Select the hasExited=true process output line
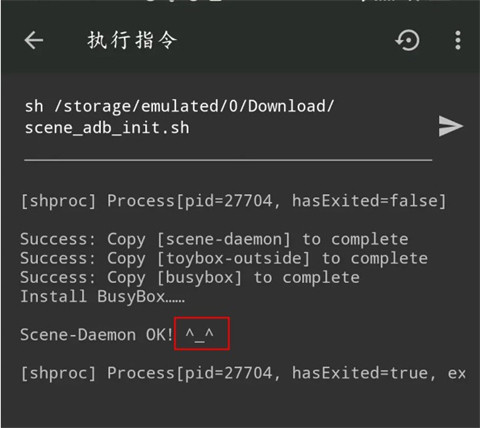This screenshot has height=428, width=480. (x=243, y=373)
